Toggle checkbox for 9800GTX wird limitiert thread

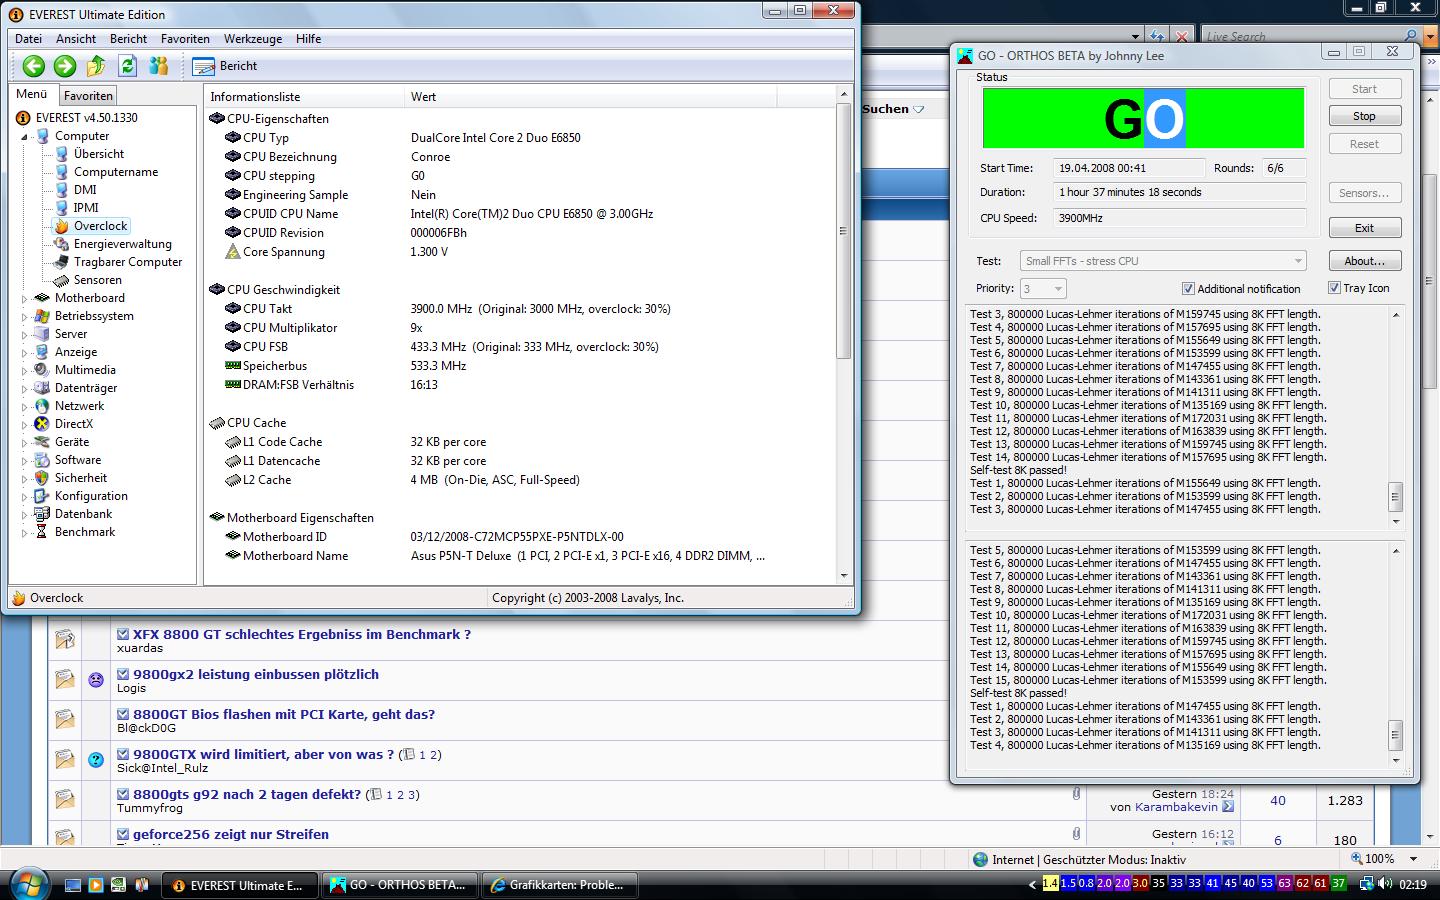coord(123,754)
